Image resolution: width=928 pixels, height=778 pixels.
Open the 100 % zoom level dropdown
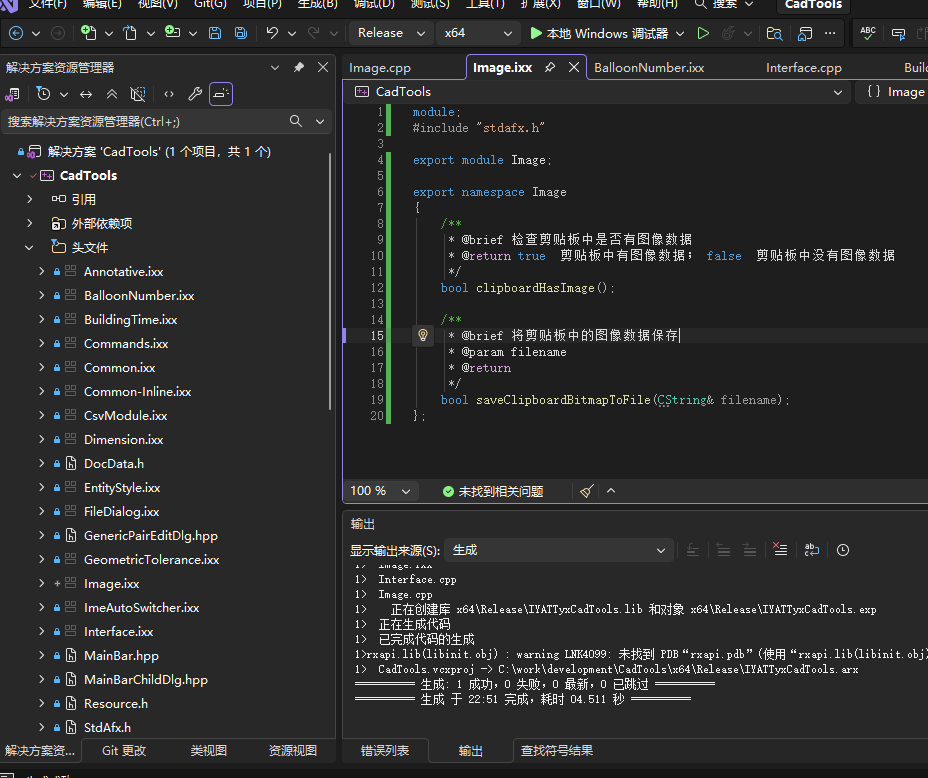381,491
